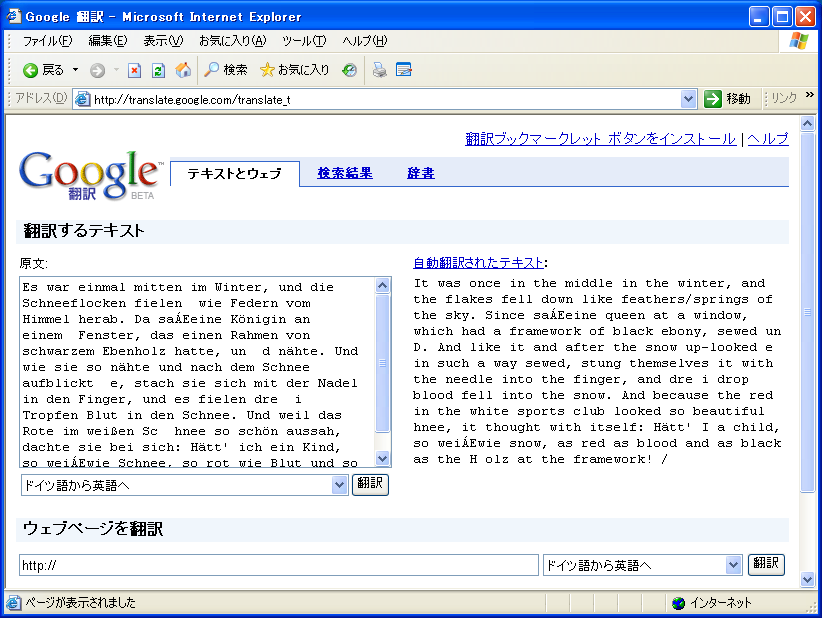Click the Google 翻訳 logo
This screenshot has height=618, width=822.
click(90, 176)
